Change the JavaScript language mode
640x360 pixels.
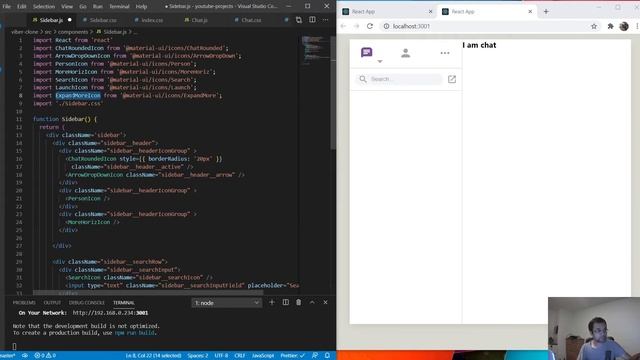262,356
